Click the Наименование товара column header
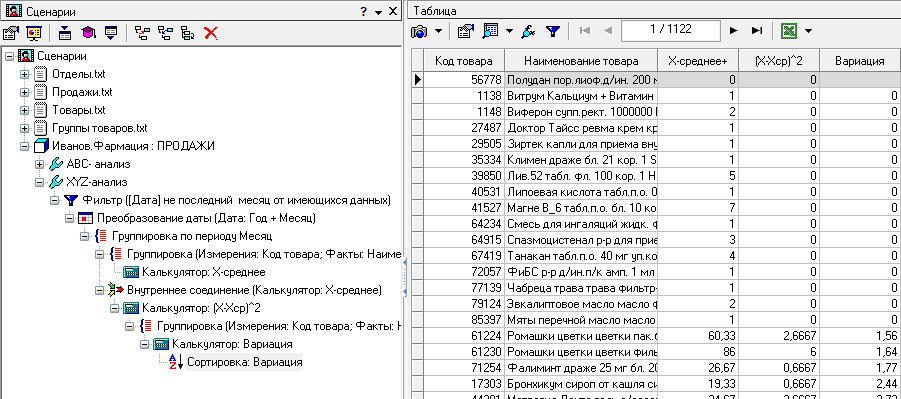This screenshot has height=399, width=901. (581, 61)
